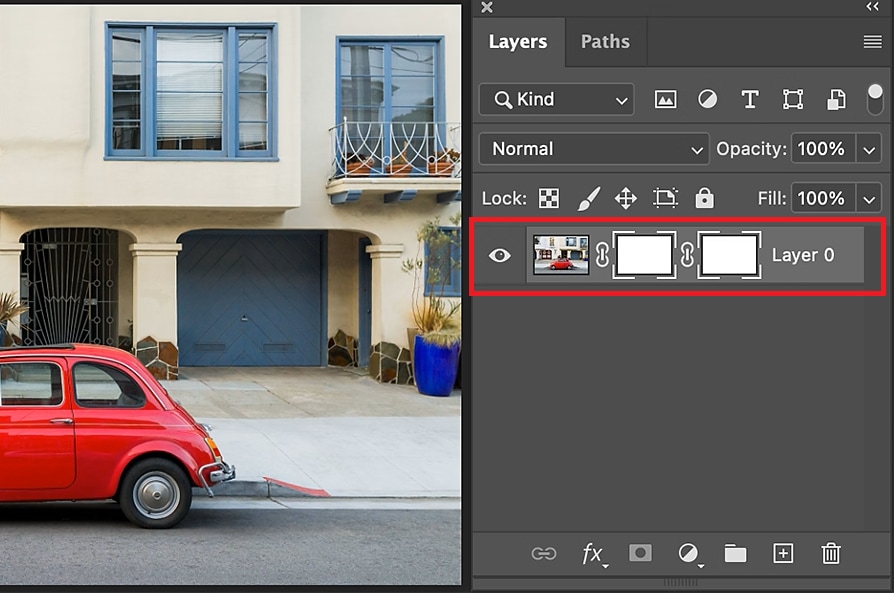Switch to the Paths tab
This screenshot has width=894, height=593.
pos(605,42)
